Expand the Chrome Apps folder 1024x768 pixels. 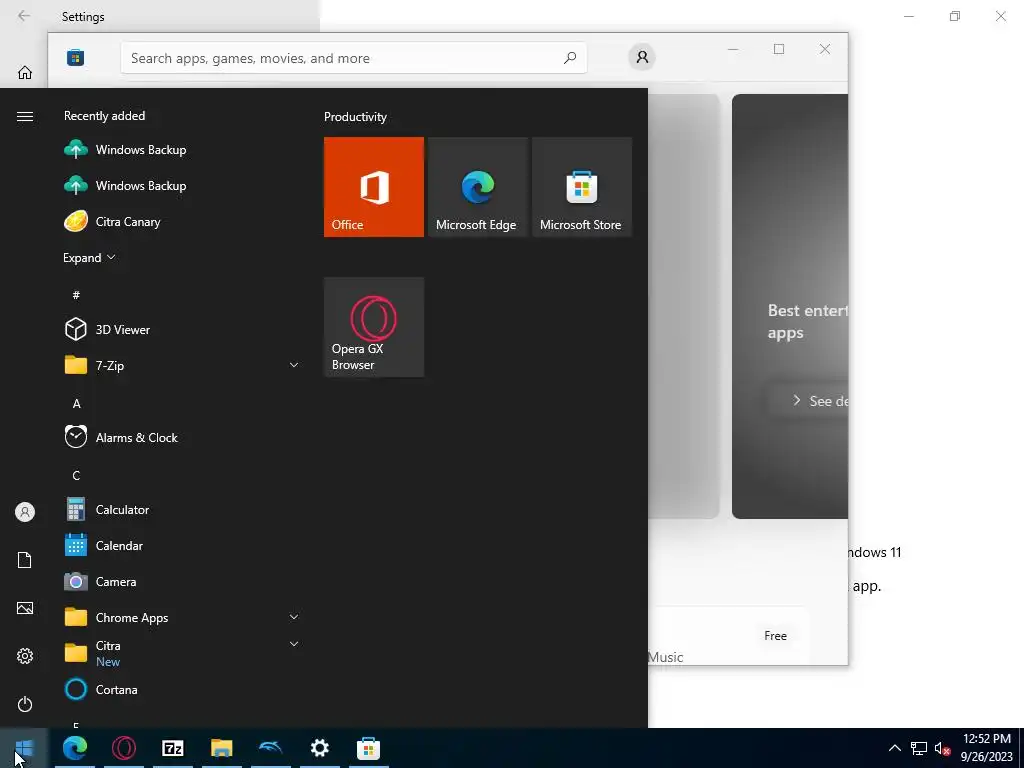point(294,617)
